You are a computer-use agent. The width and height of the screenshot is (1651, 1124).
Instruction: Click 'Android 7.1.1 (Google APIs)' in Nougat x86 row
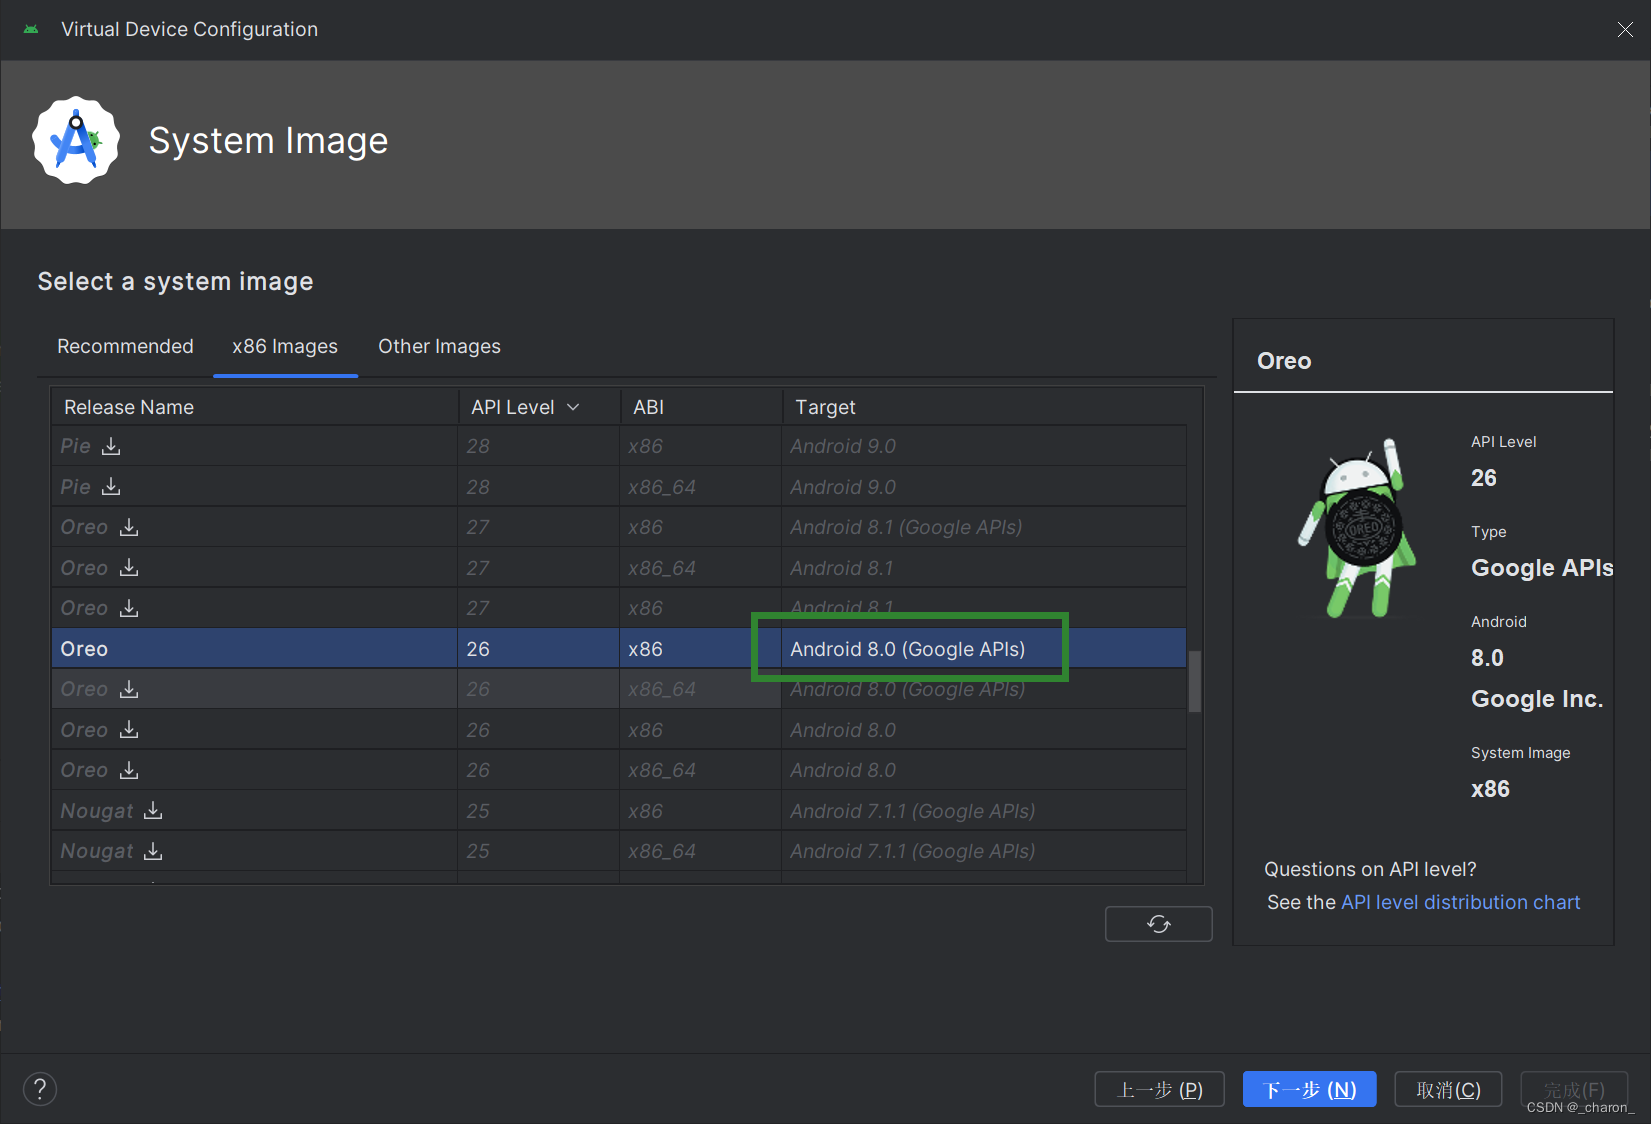912,811
